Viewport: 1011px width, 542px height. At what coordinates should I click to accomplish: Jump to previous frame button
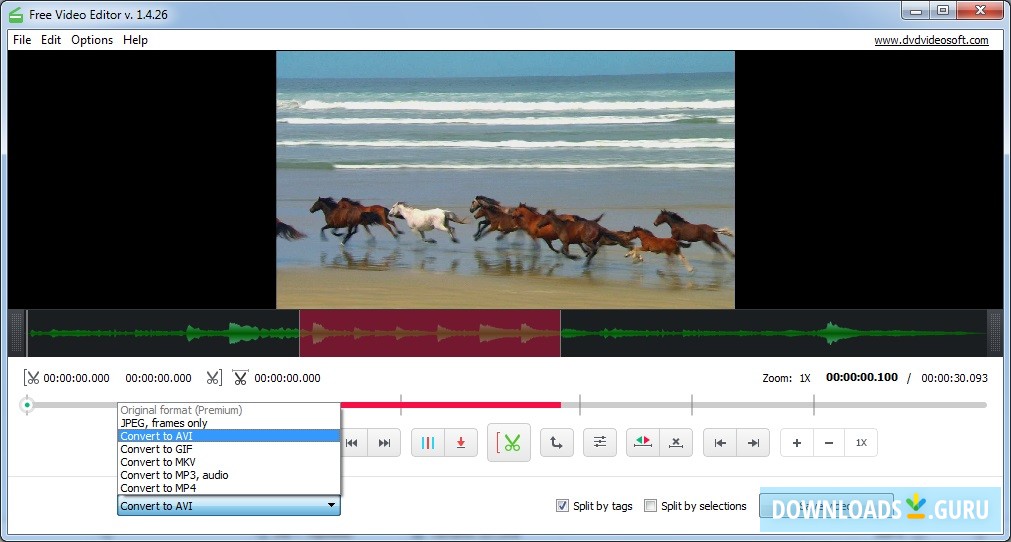pos(352,443)
